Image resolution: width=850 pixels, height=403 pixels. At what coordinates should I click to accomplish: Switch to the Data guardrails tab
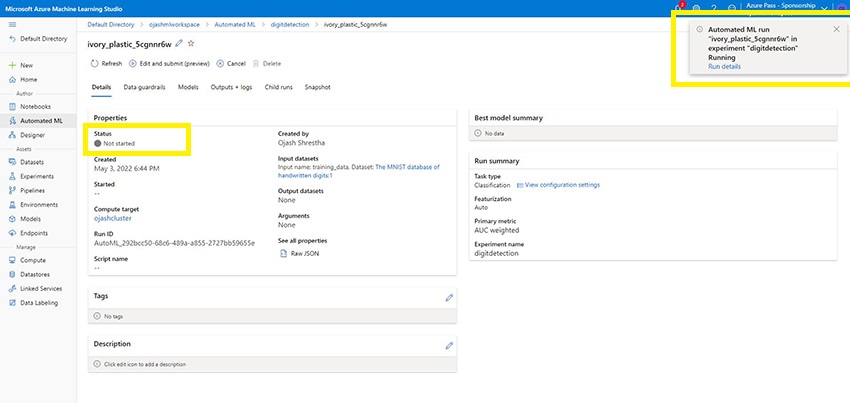[x=146, y=87]
